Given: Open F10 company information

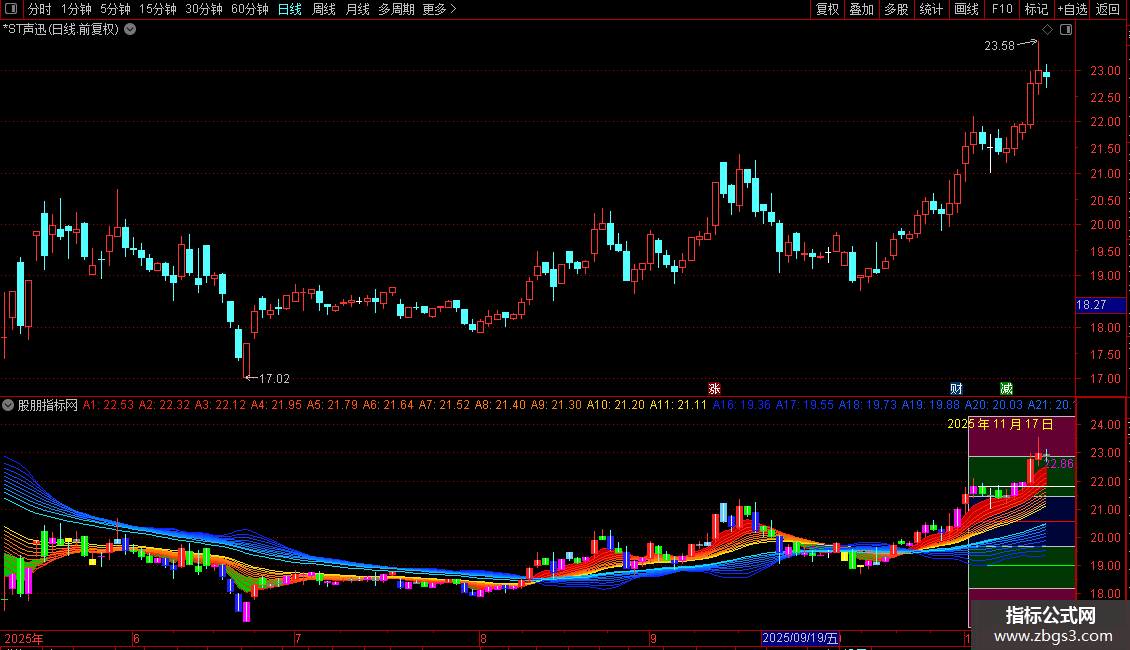Looking at the screenshot, I should (x=1002, y=9).
